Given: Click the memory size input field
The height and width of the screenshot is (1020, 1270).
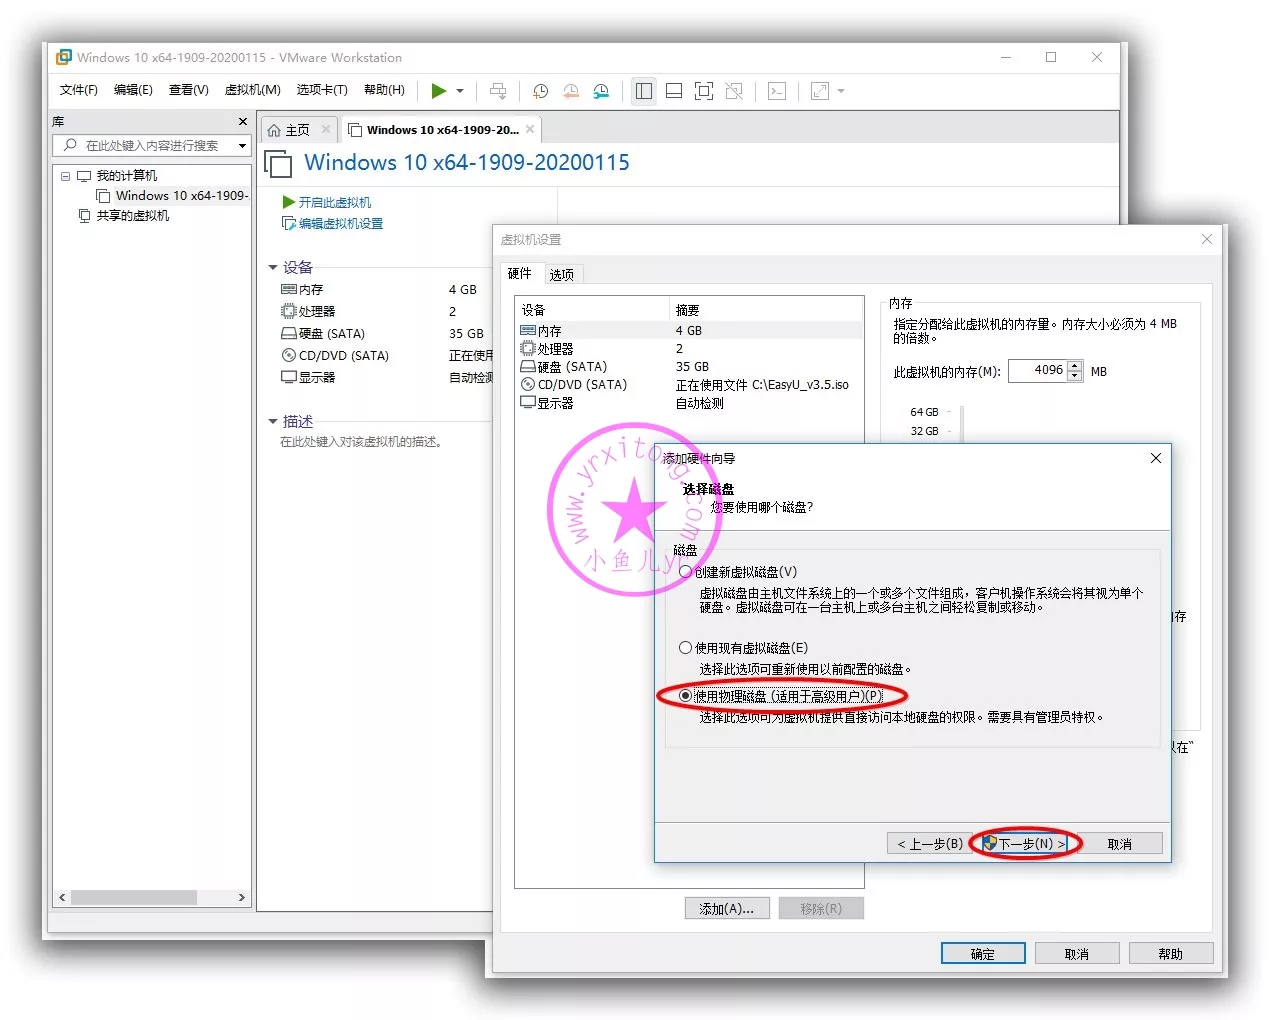Looking at the screenshot, I should (x=1037, y=371).
